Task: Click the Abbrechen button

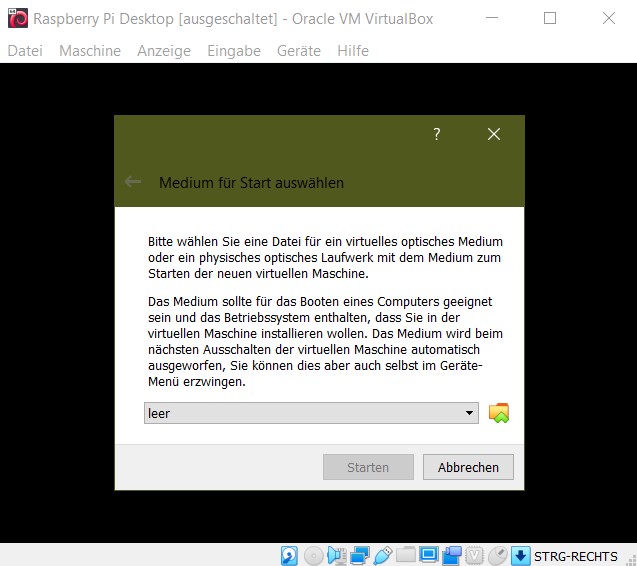Action: click(x=468, y=467)
